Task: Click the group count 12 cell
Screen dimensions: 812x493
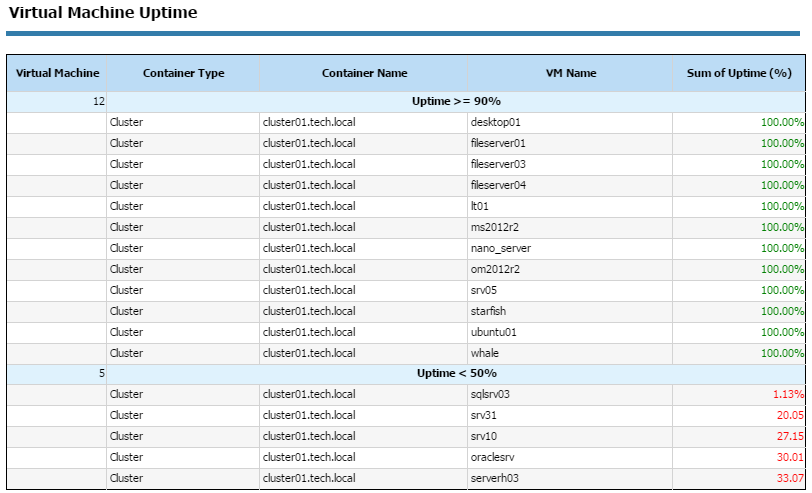Action: click(57, 102)
